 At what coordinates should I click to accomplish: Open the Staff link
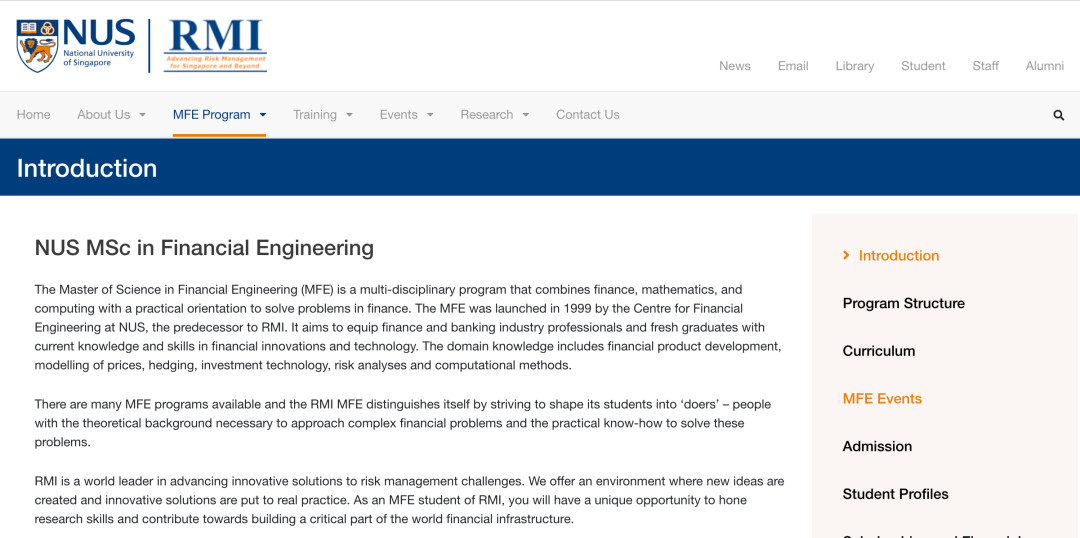986,66
